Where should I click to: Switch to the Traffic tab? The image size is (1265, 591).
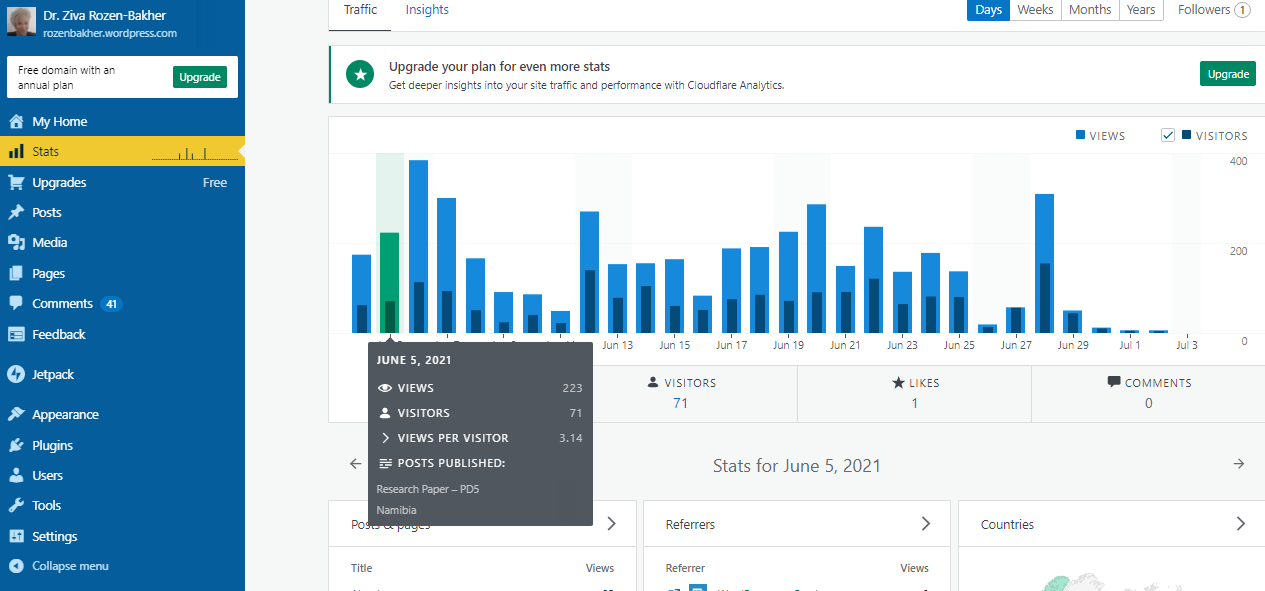[x=361, y=10]
